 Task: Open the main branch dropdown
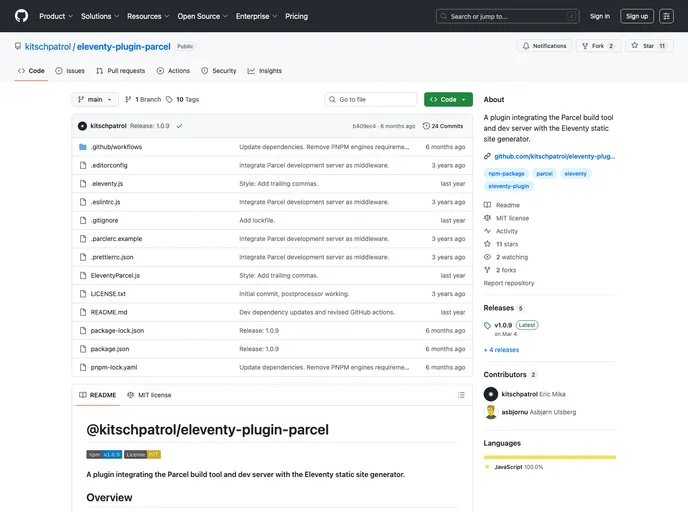click(x=95, y=100)
